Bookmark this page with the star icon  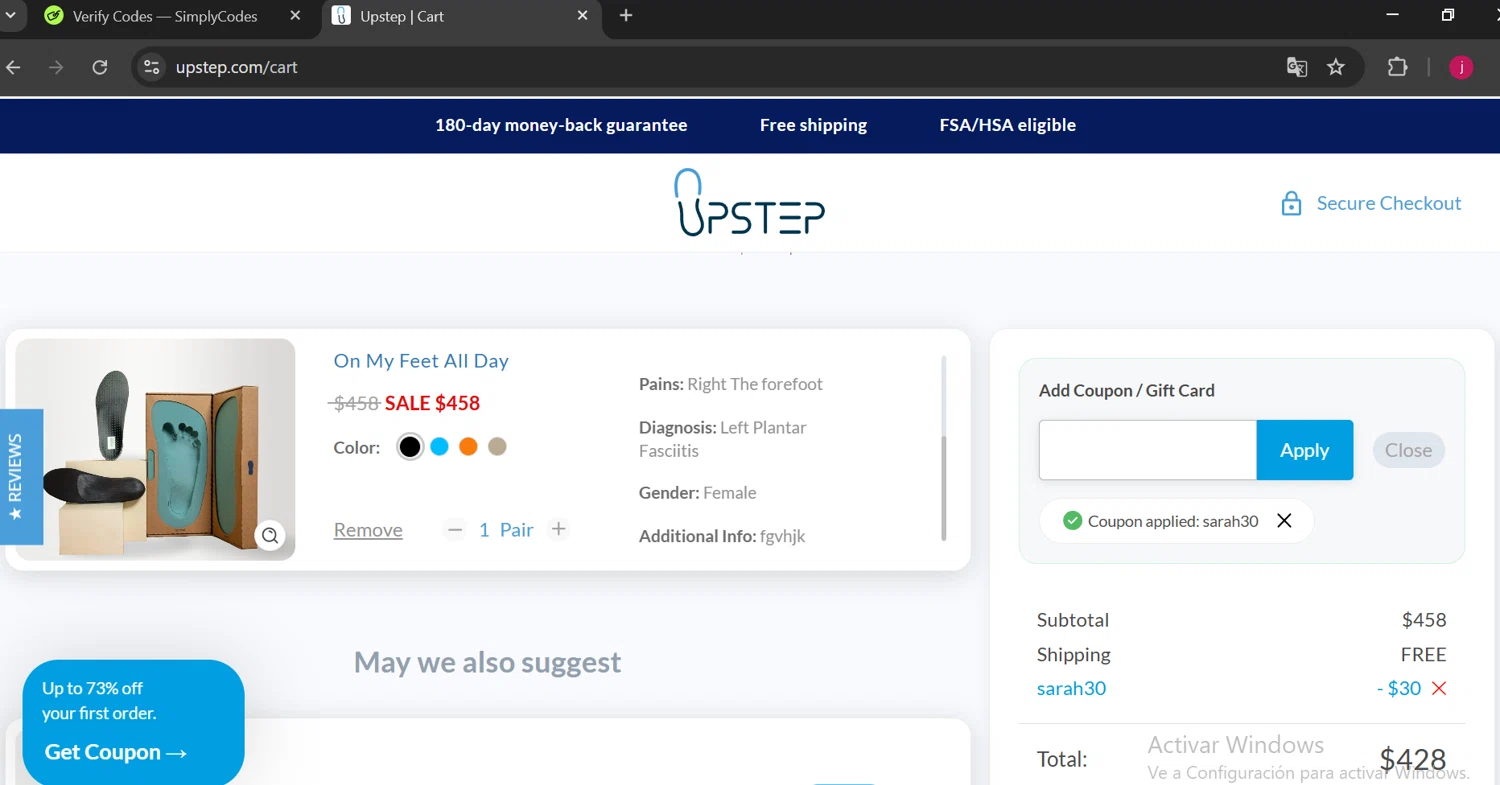(1336, 67)
